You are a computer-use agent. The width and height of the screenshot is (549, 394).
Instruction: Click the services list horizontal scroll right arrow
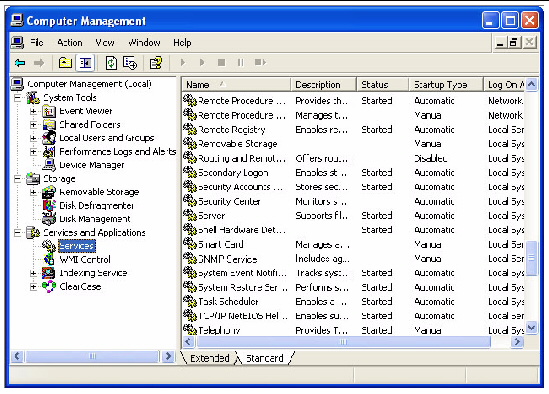click(x=517, y=341)
